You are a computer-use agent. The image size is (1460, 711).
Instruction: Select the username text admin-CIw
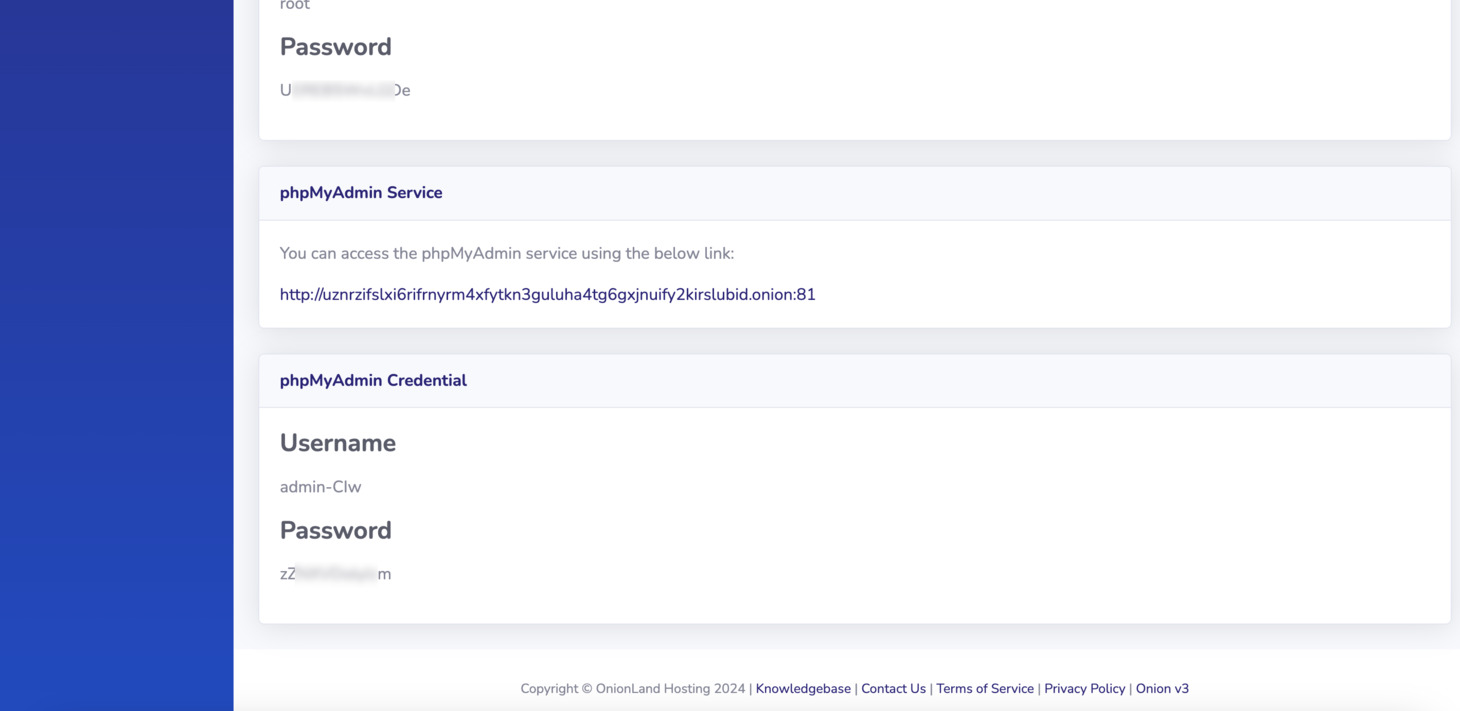tap(320, 487)
